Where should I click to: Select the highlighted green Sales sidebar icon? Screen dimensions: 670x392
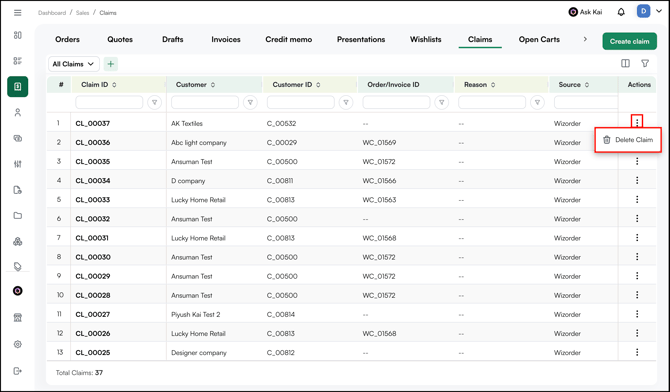coord(18,87)
